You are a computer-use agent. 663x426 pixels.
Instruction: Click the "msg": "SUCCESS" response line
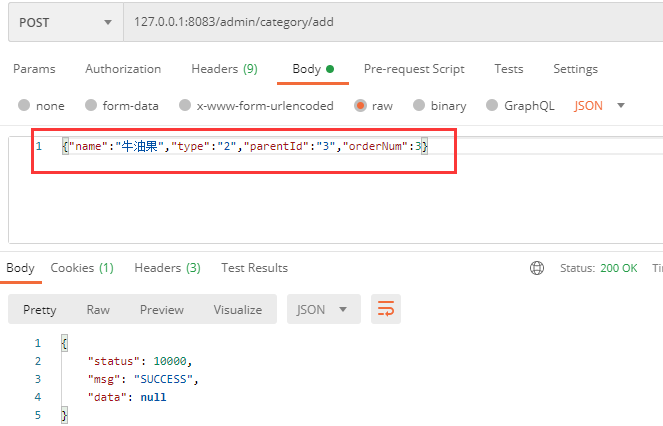point(143,379)
